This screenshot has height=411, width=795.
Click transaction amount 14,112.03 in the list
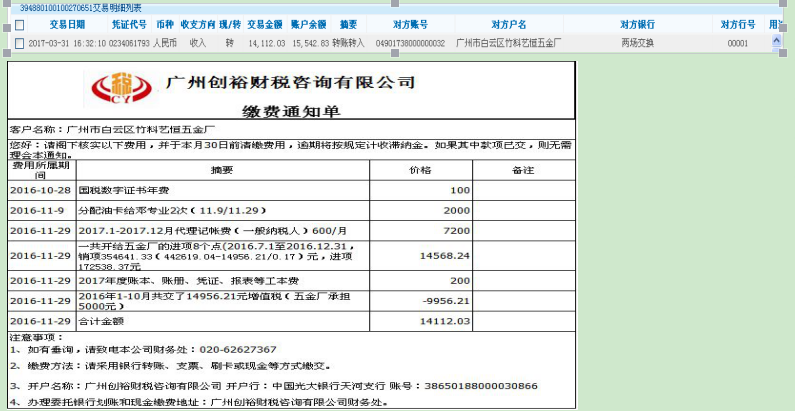[267, 44]
